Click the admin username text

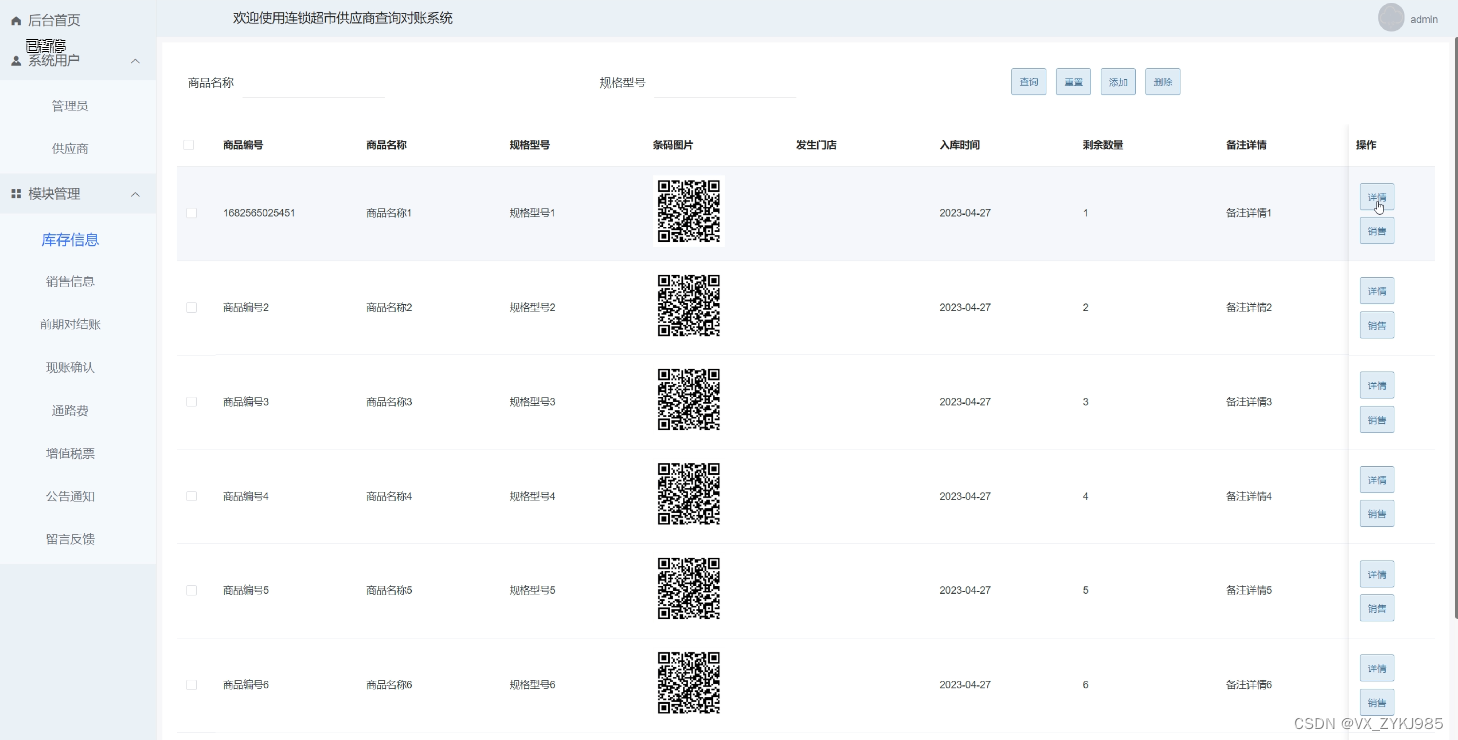click(1424, 19)
